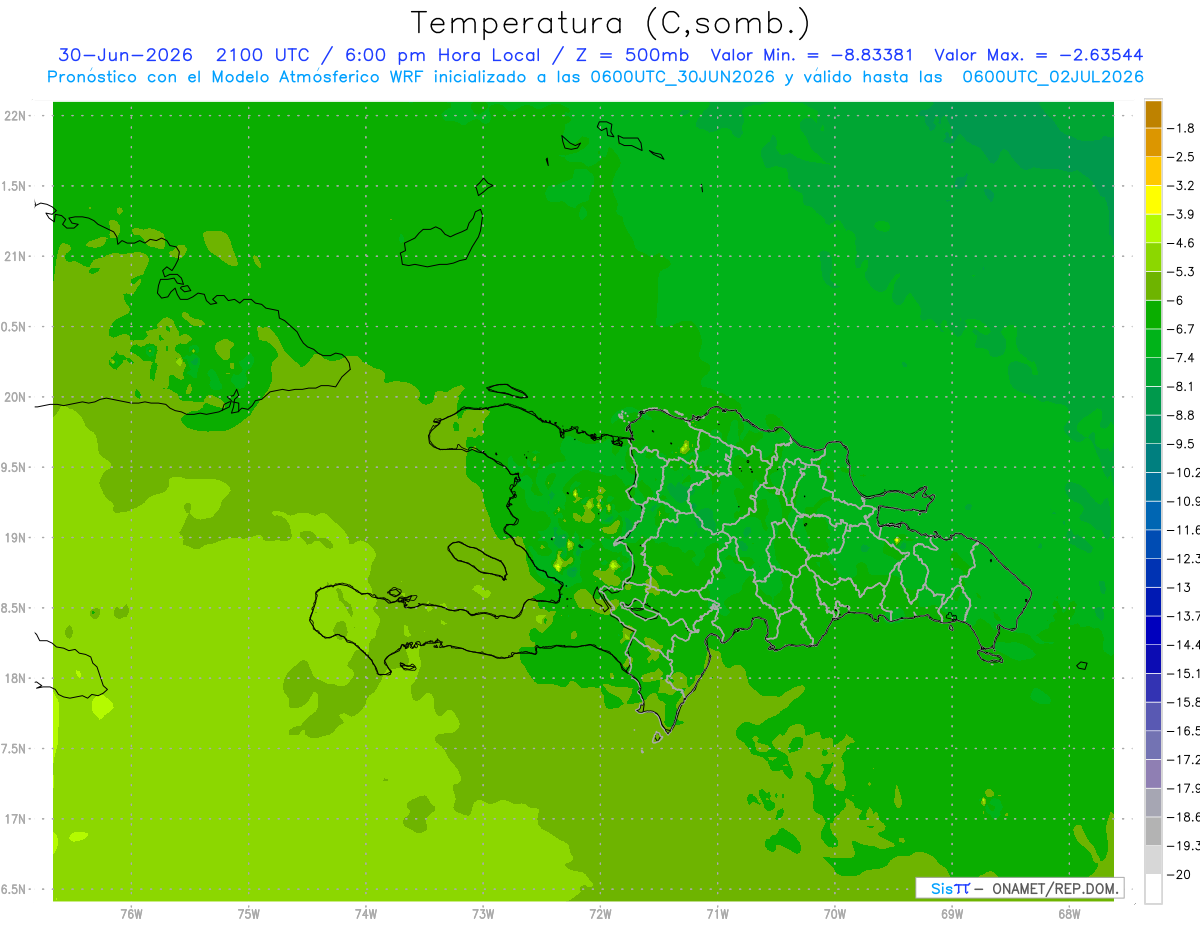This screenshot has height=927, width=1200.
Task: Click the '71W' longitude label
Action: coord(717,913)
